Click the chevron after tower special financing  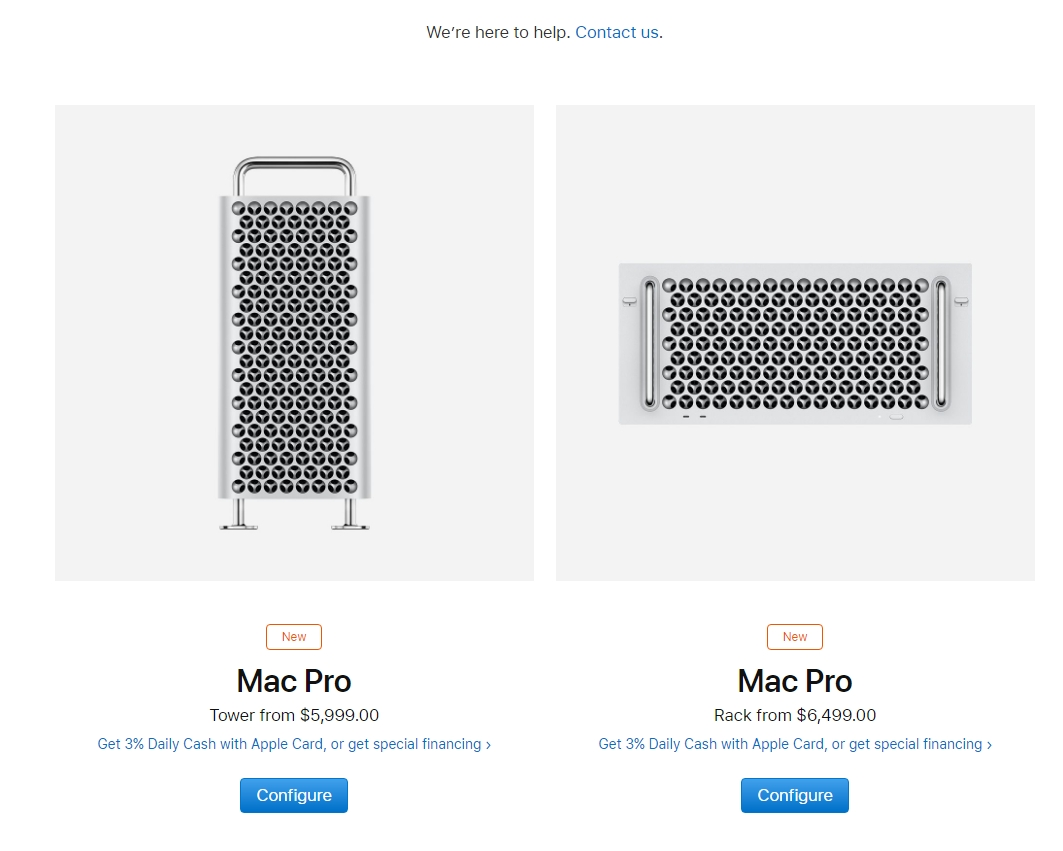(488, 745)
